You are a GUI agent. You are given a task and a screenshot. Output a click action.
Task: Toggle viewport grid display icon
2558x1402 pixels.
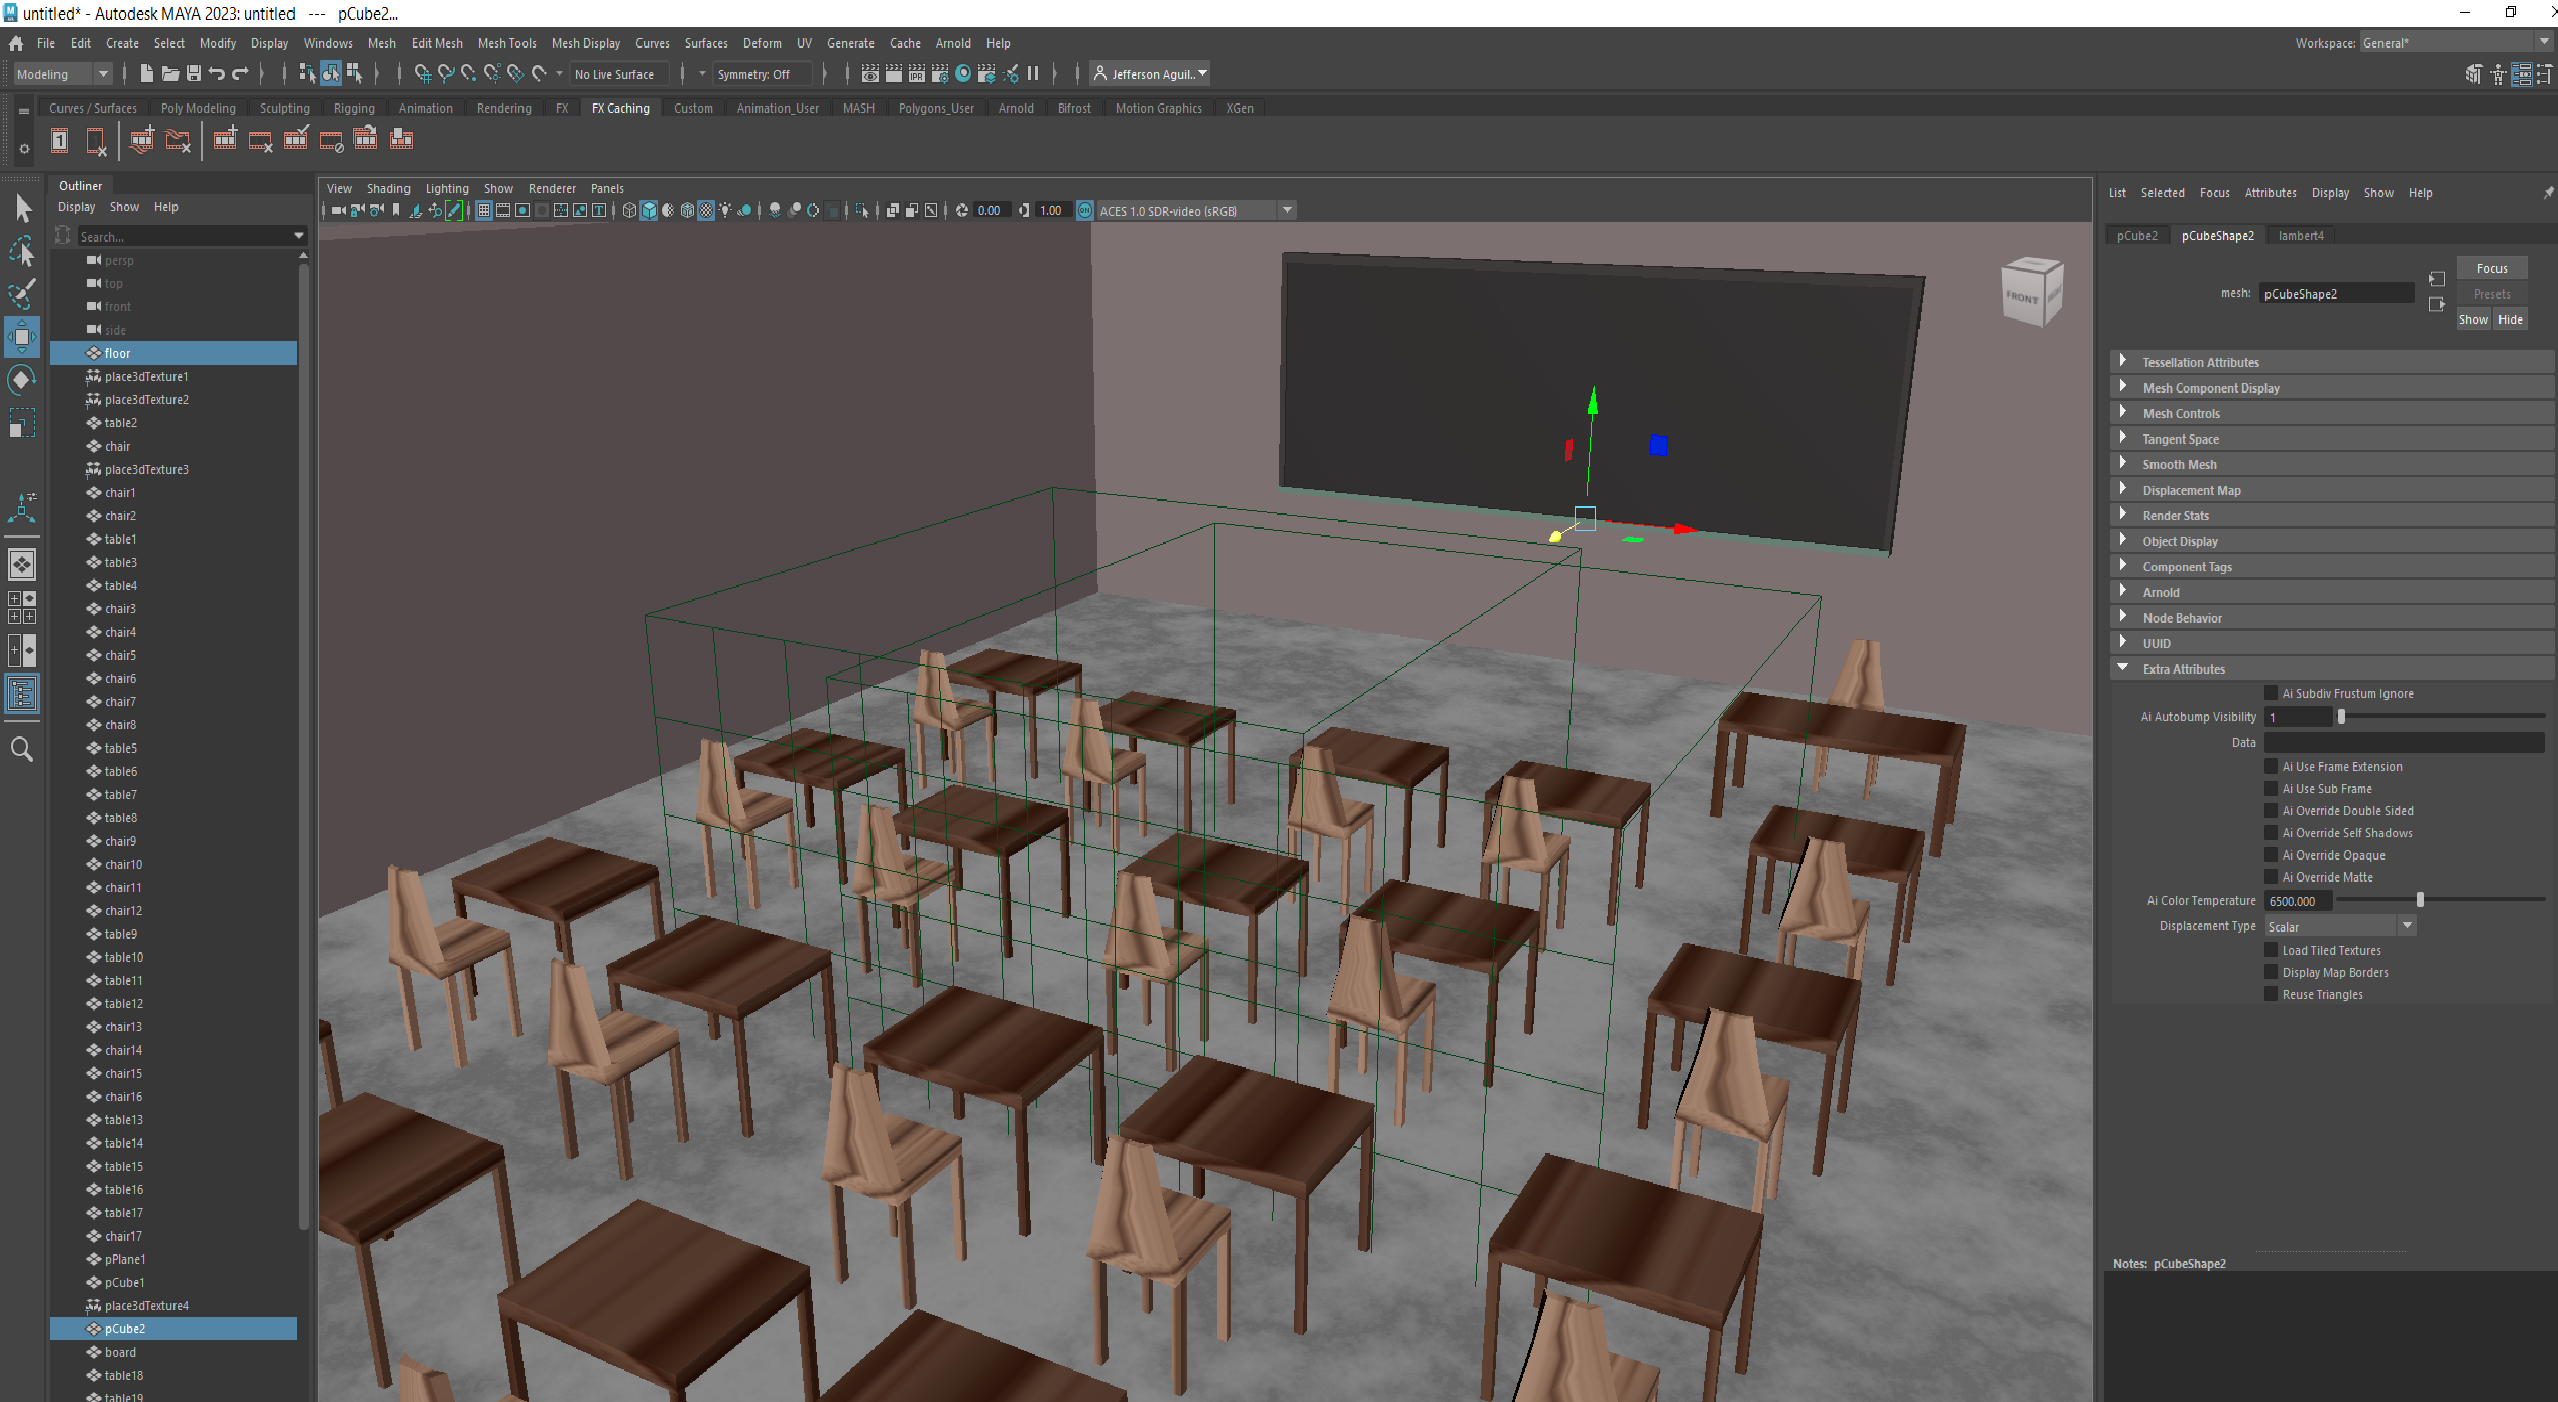pos(484,210)
